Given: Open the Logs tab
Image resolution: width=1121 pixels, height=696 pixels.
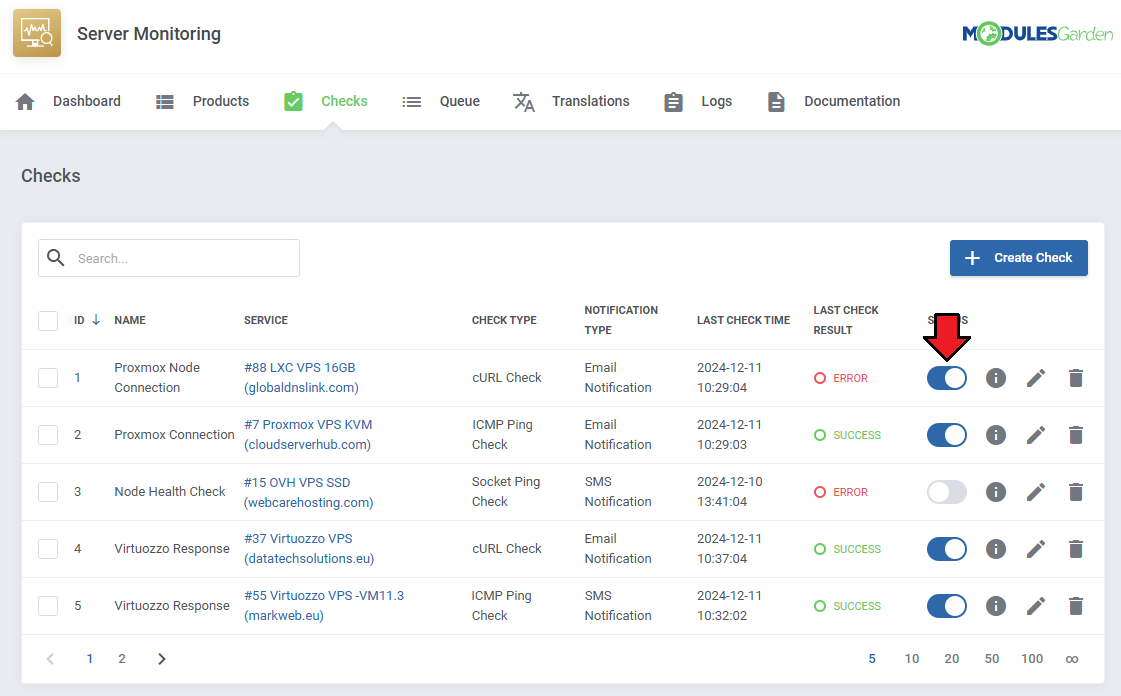Looking at the screenshot, I should pyautogui.click(x=716, y=101).
